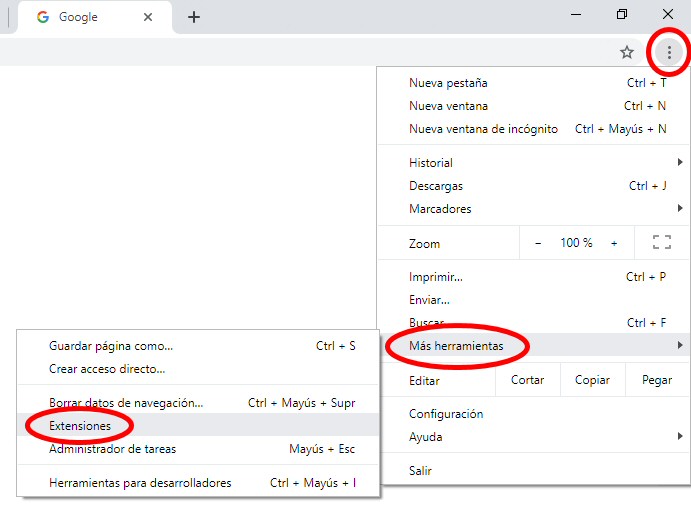Bookmark this page with the star icon
This screenshot has width=691, height=525.
[x=627, y=53]
